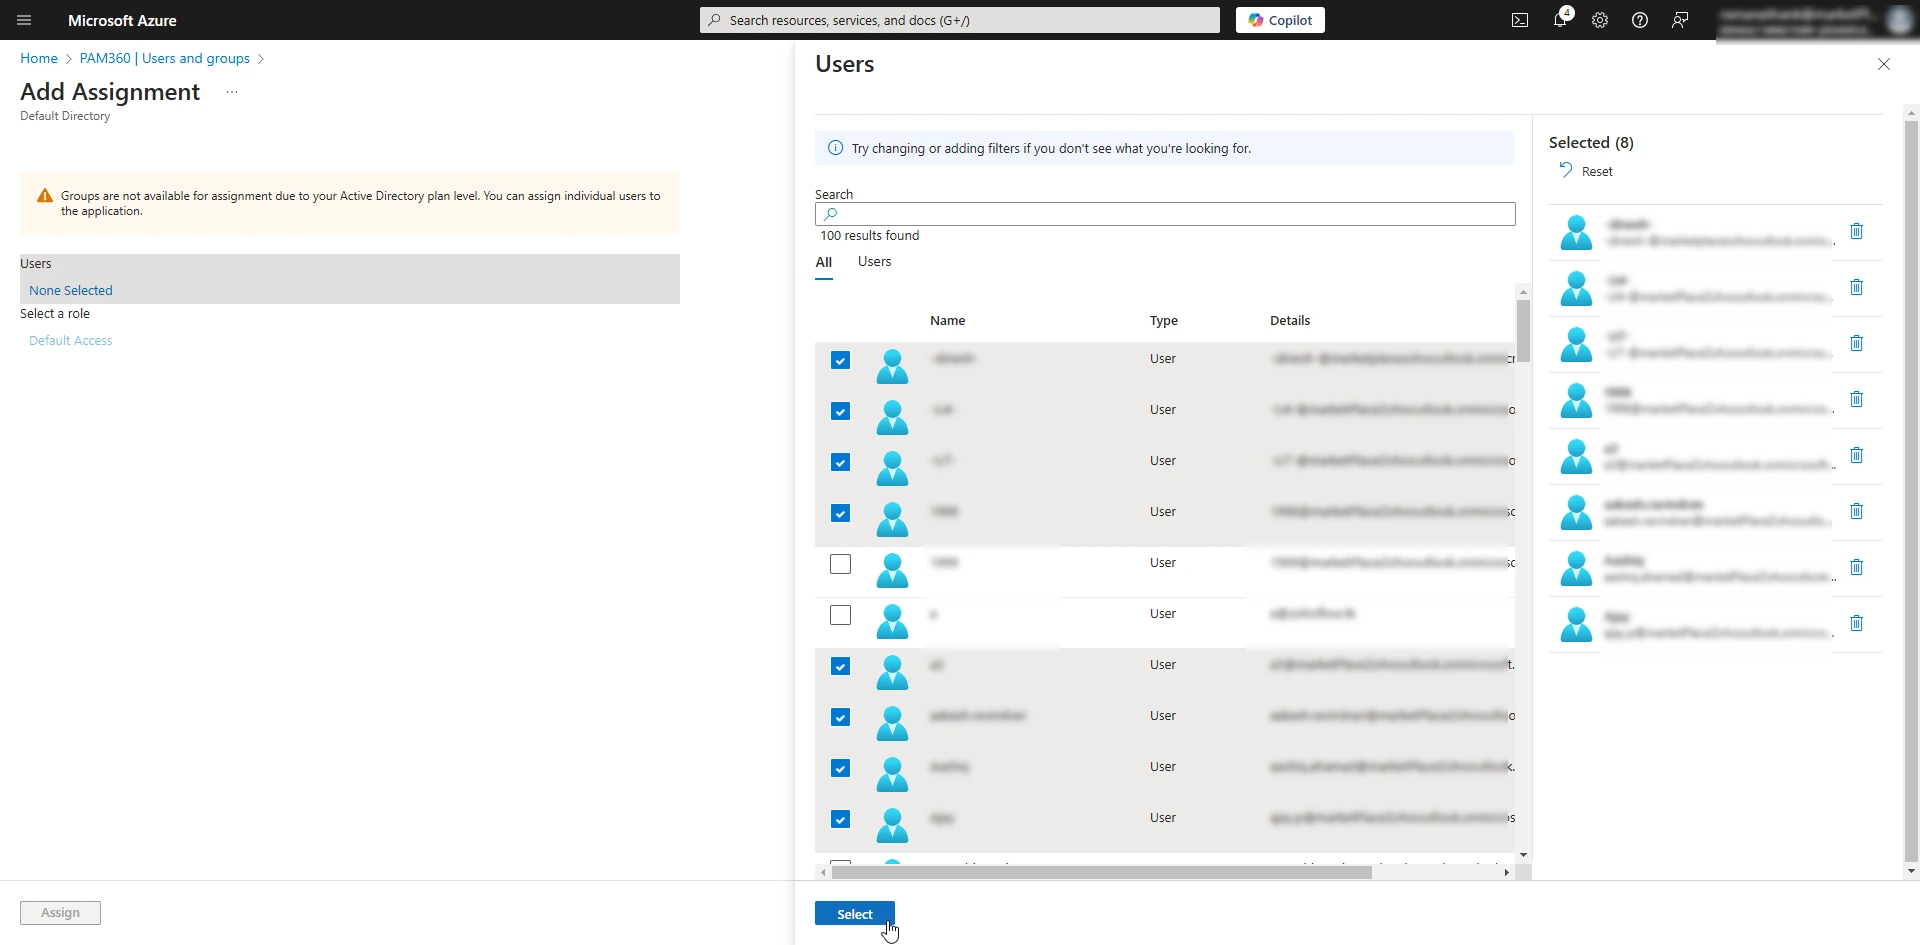Open the Azure portal hamburger menu
Viewport: 1920px width, 945px height.
(x=24, y=20)
